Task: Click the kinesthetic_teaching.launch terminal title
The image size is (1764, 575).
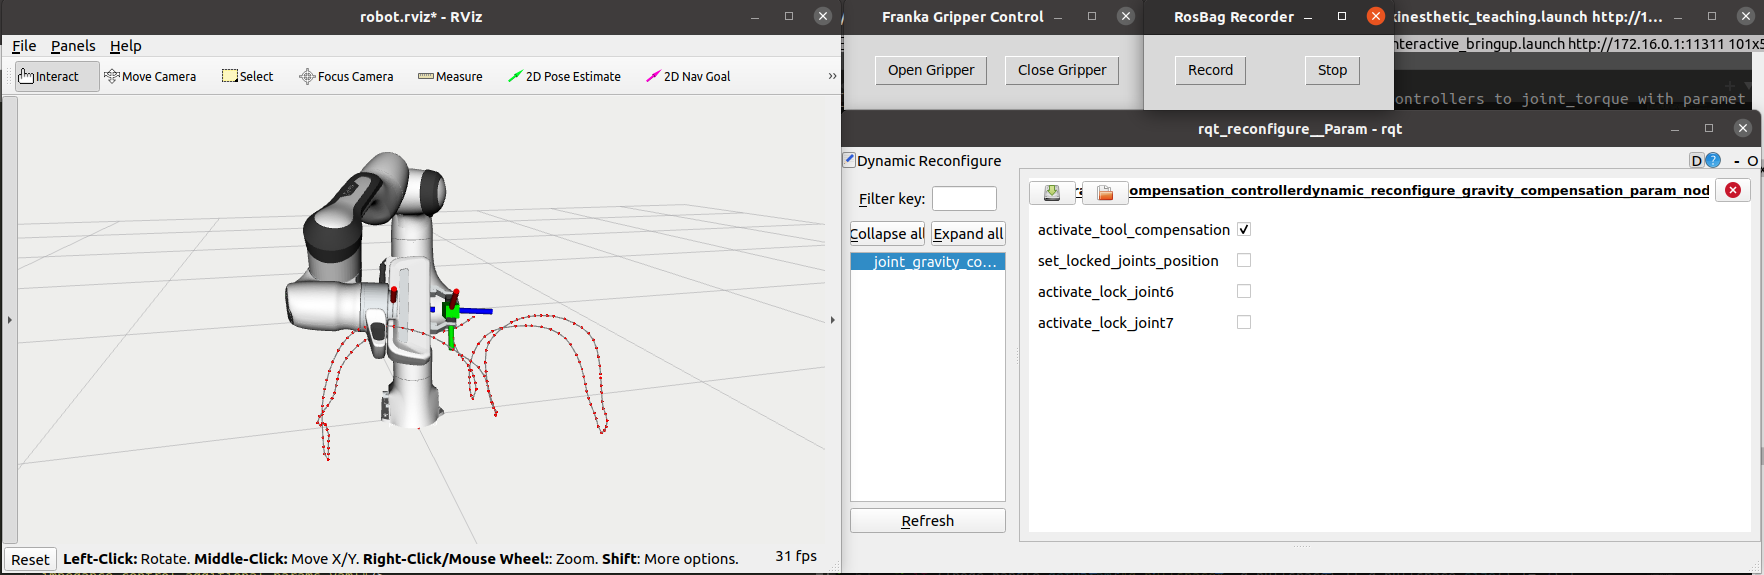Action: click(x=1528, y=17)
